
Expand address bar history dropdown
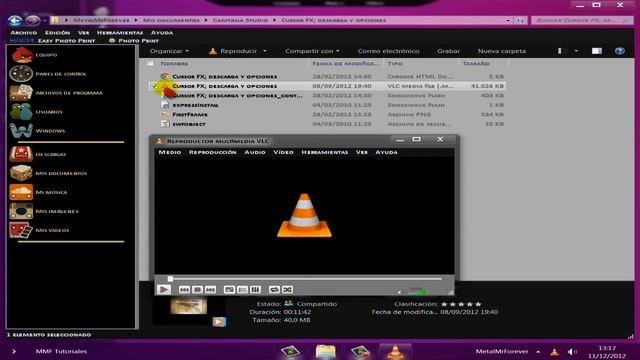pos(508,20)
